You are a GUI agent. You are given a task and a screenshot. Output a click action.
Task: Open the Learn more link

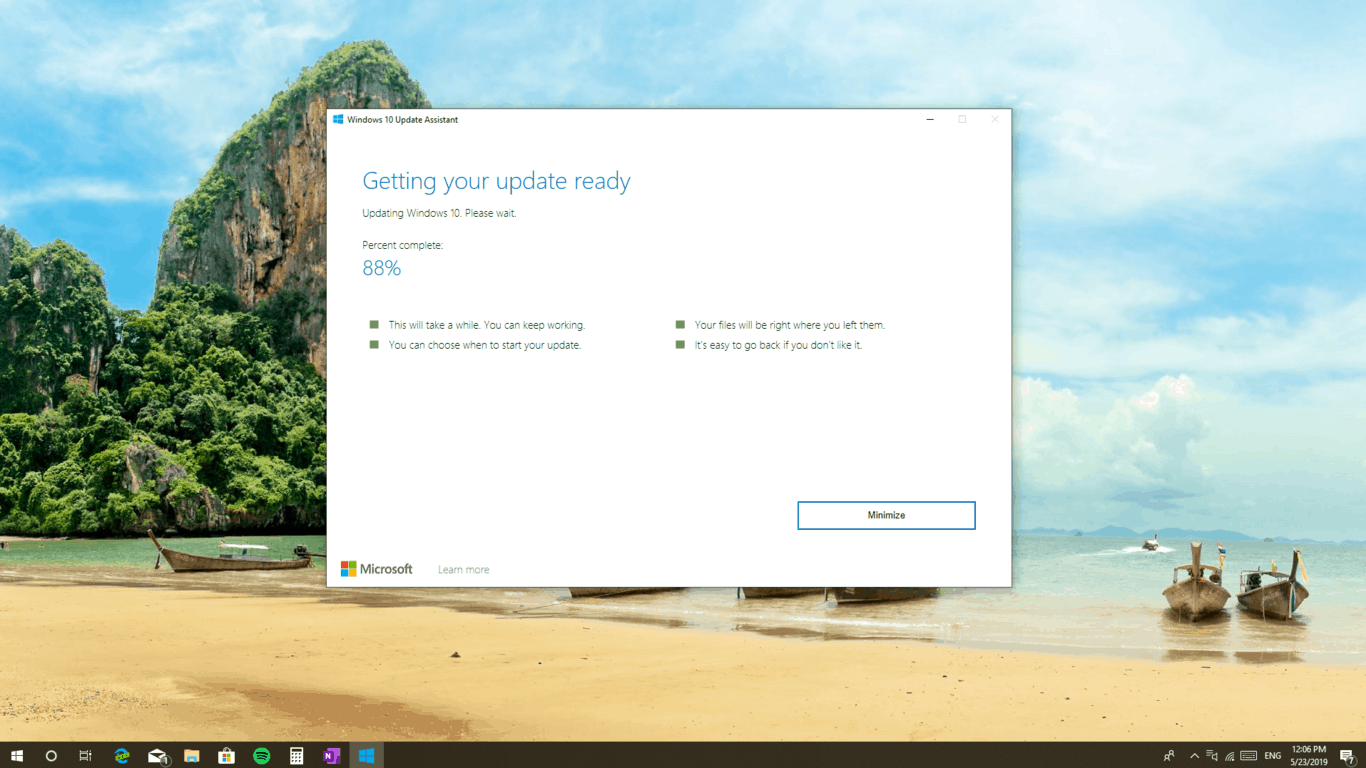[x=463, y=570]
